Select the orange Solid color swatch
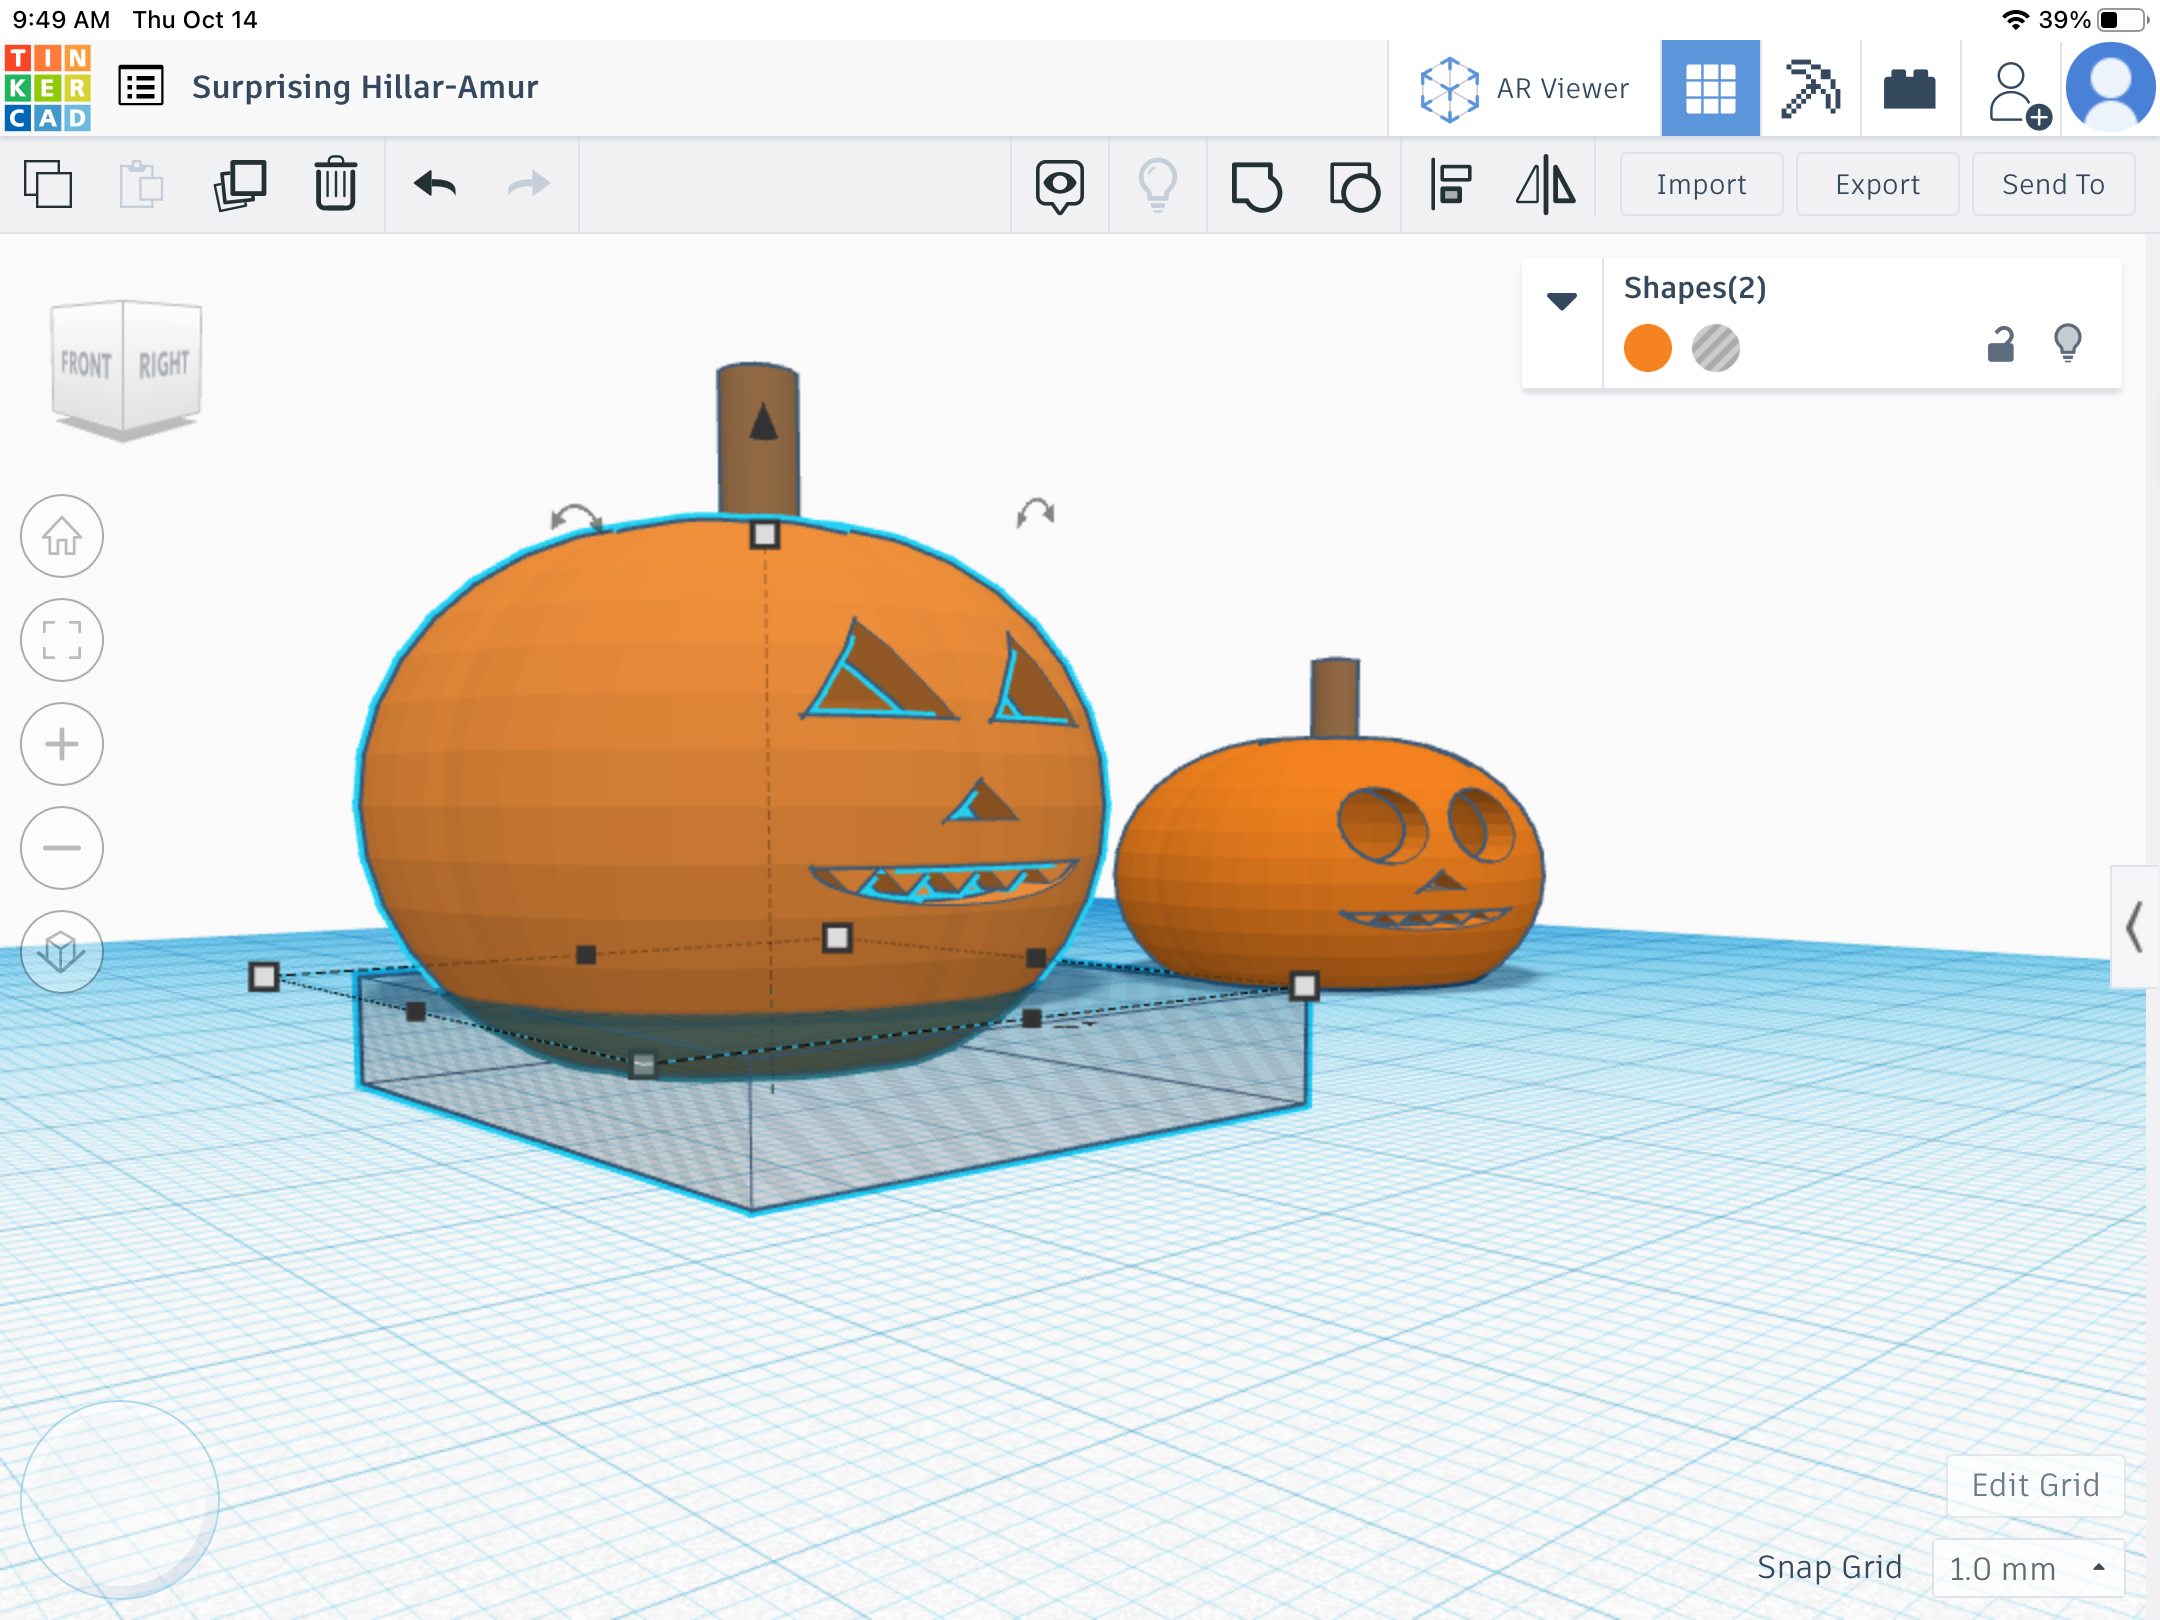Image resolution: width=2160 pixels, height=1620 pixels. pos(1648,348)
